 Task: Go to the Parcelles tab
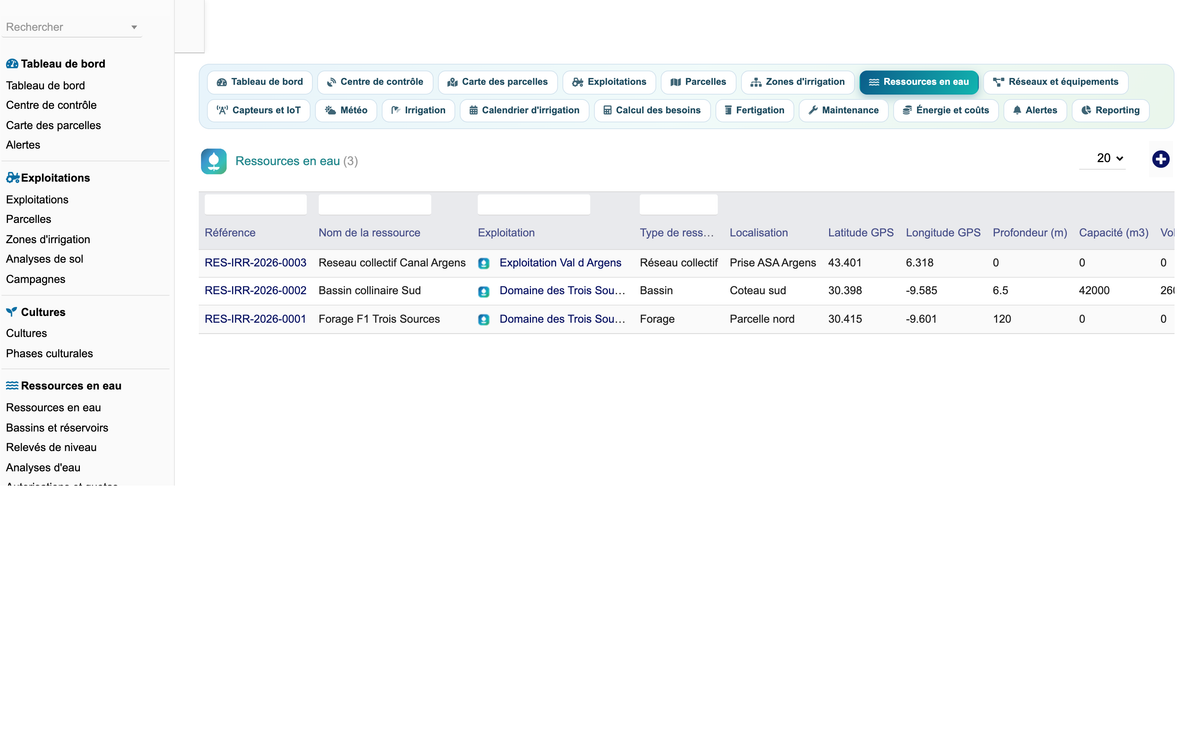click(x=698, y=82)
